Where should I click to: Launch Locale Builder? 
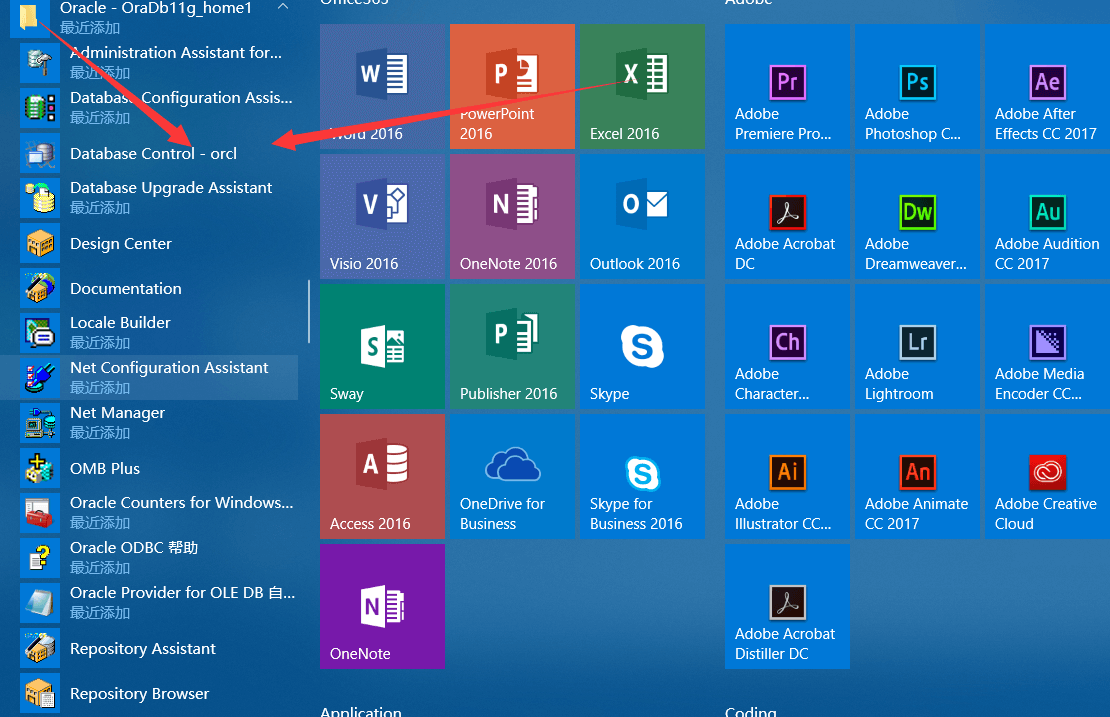pos(149,332)
